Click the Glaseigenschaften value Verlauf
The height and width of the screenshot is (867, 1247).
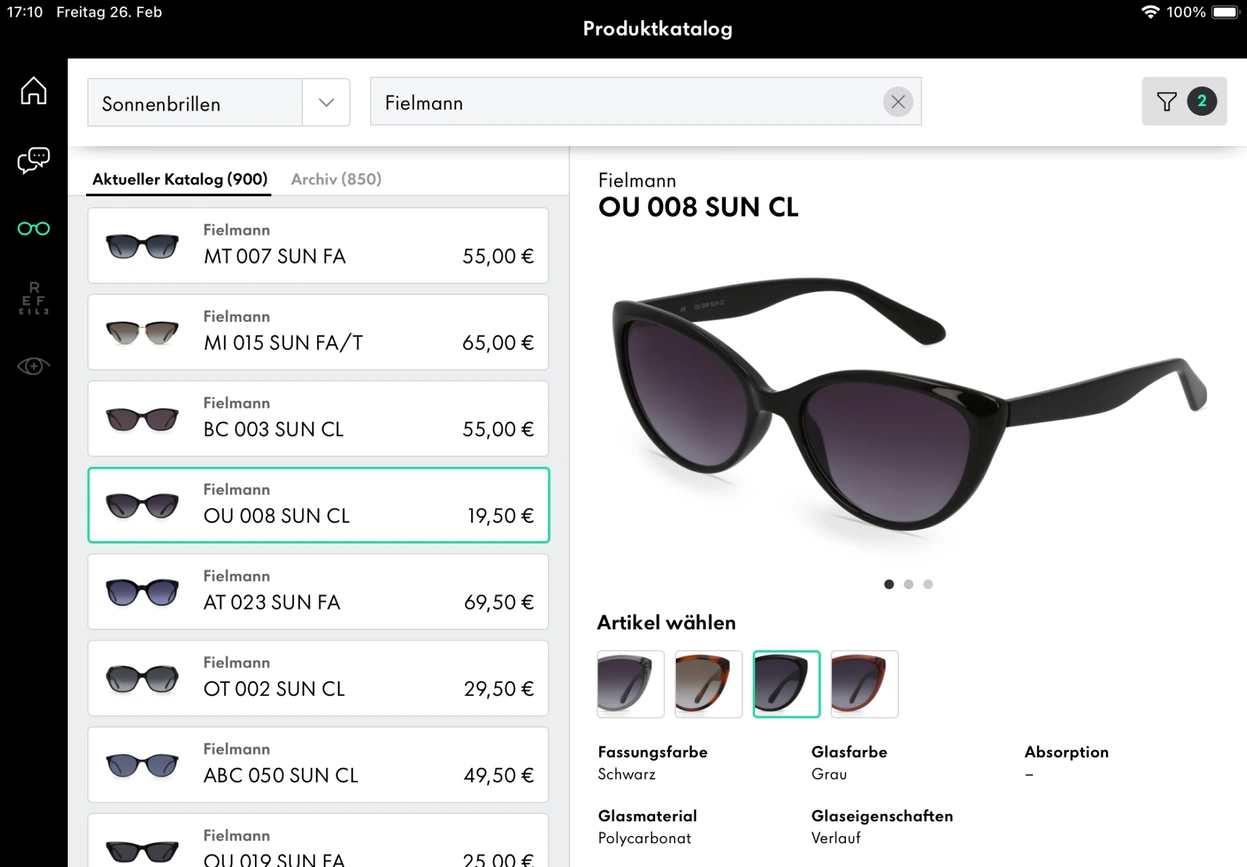tap(836, 838)
